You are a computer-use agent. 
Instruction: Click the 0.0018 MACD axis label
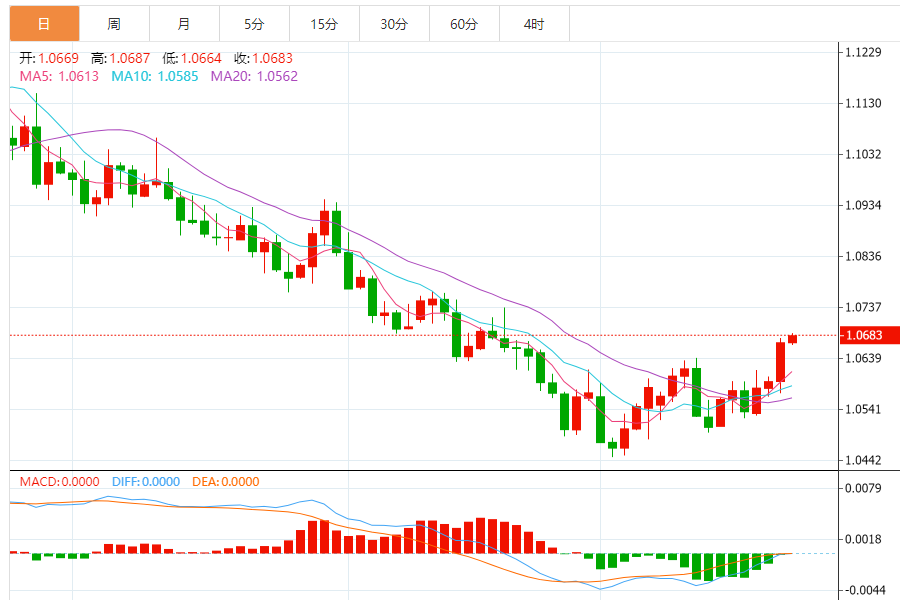(863, 539)
